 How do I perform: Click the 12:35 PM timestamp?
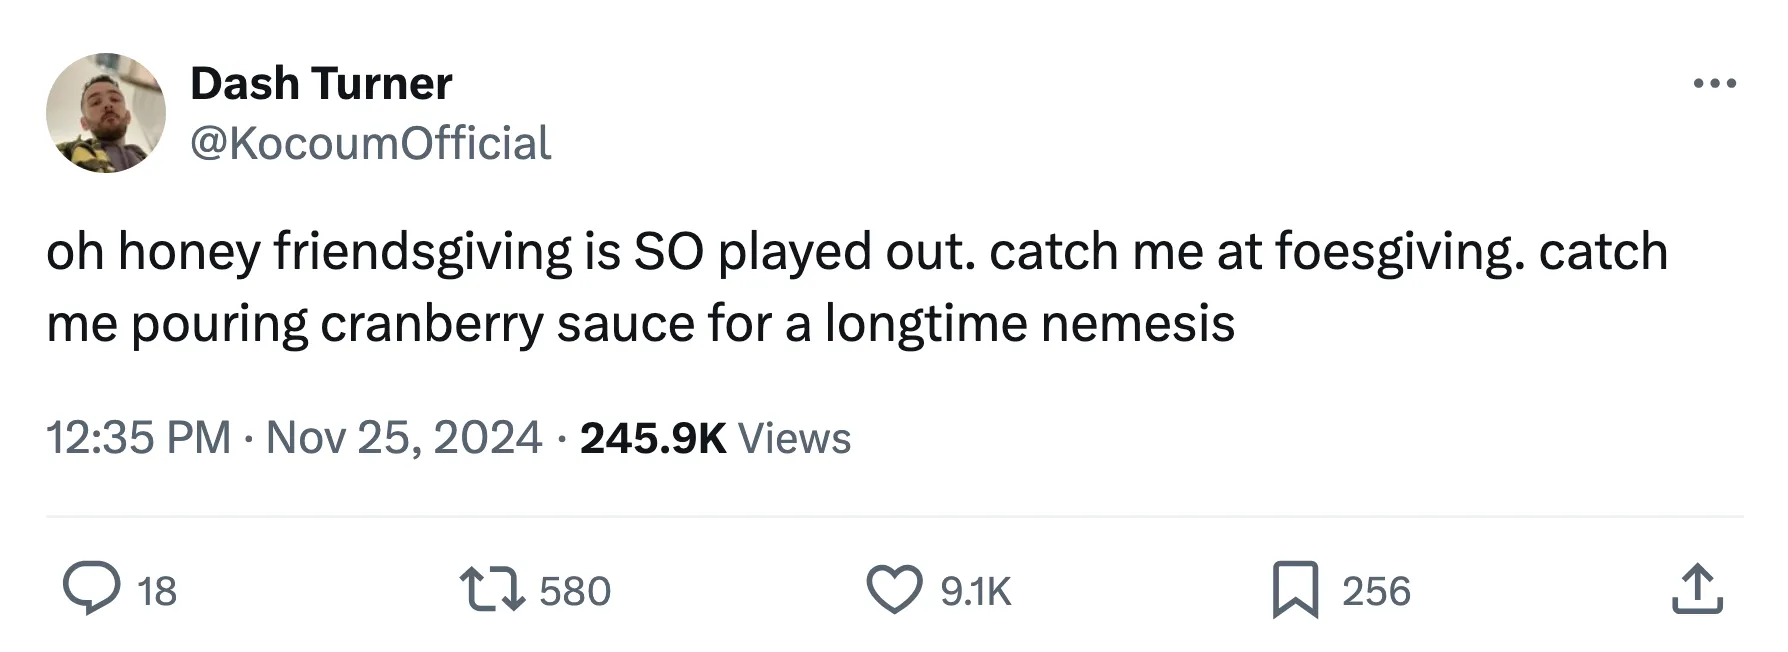tap(138, 438)
